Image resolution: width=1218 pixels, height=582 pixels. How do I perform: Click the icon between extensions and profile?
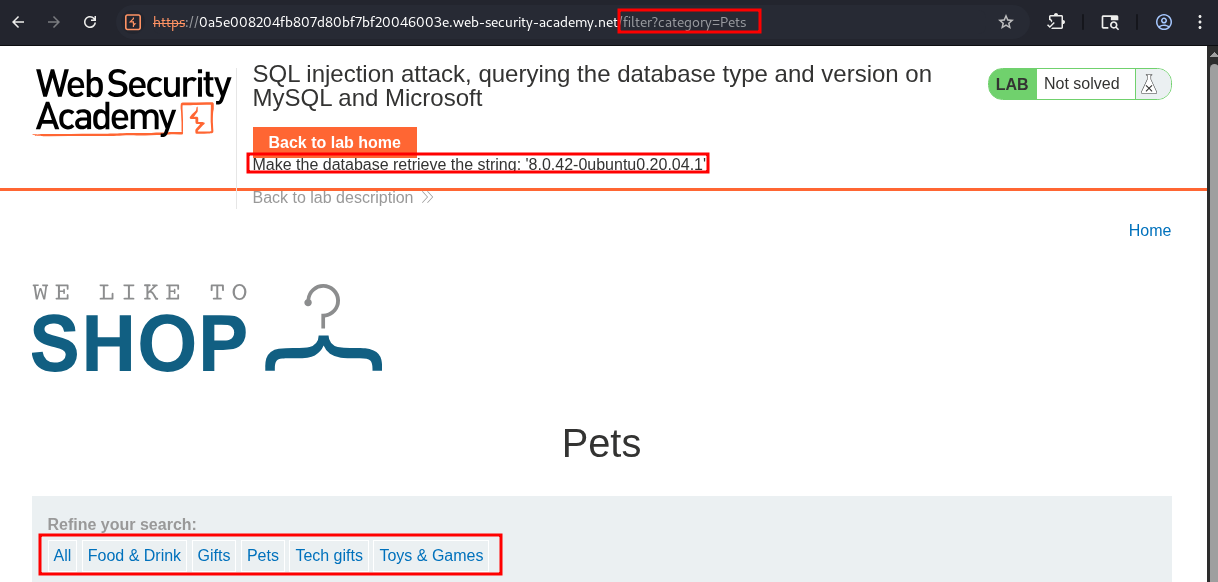pyautogui.click(x=1110, y=22)
